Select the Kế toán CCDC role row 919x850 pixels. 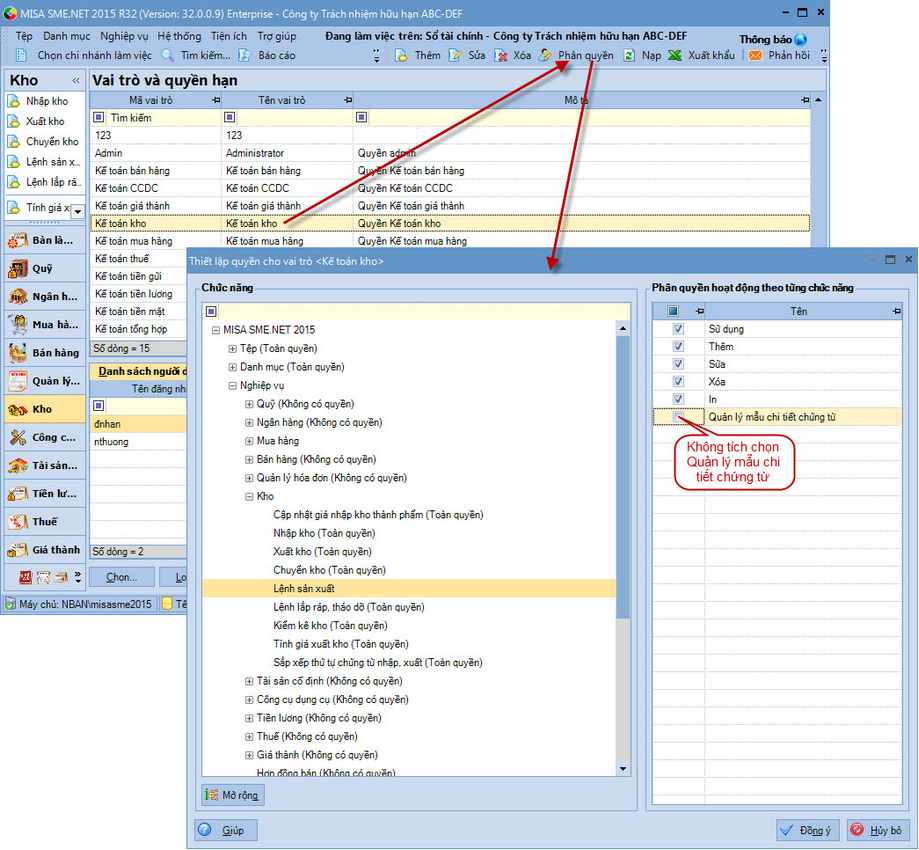[x=450, y=188]
